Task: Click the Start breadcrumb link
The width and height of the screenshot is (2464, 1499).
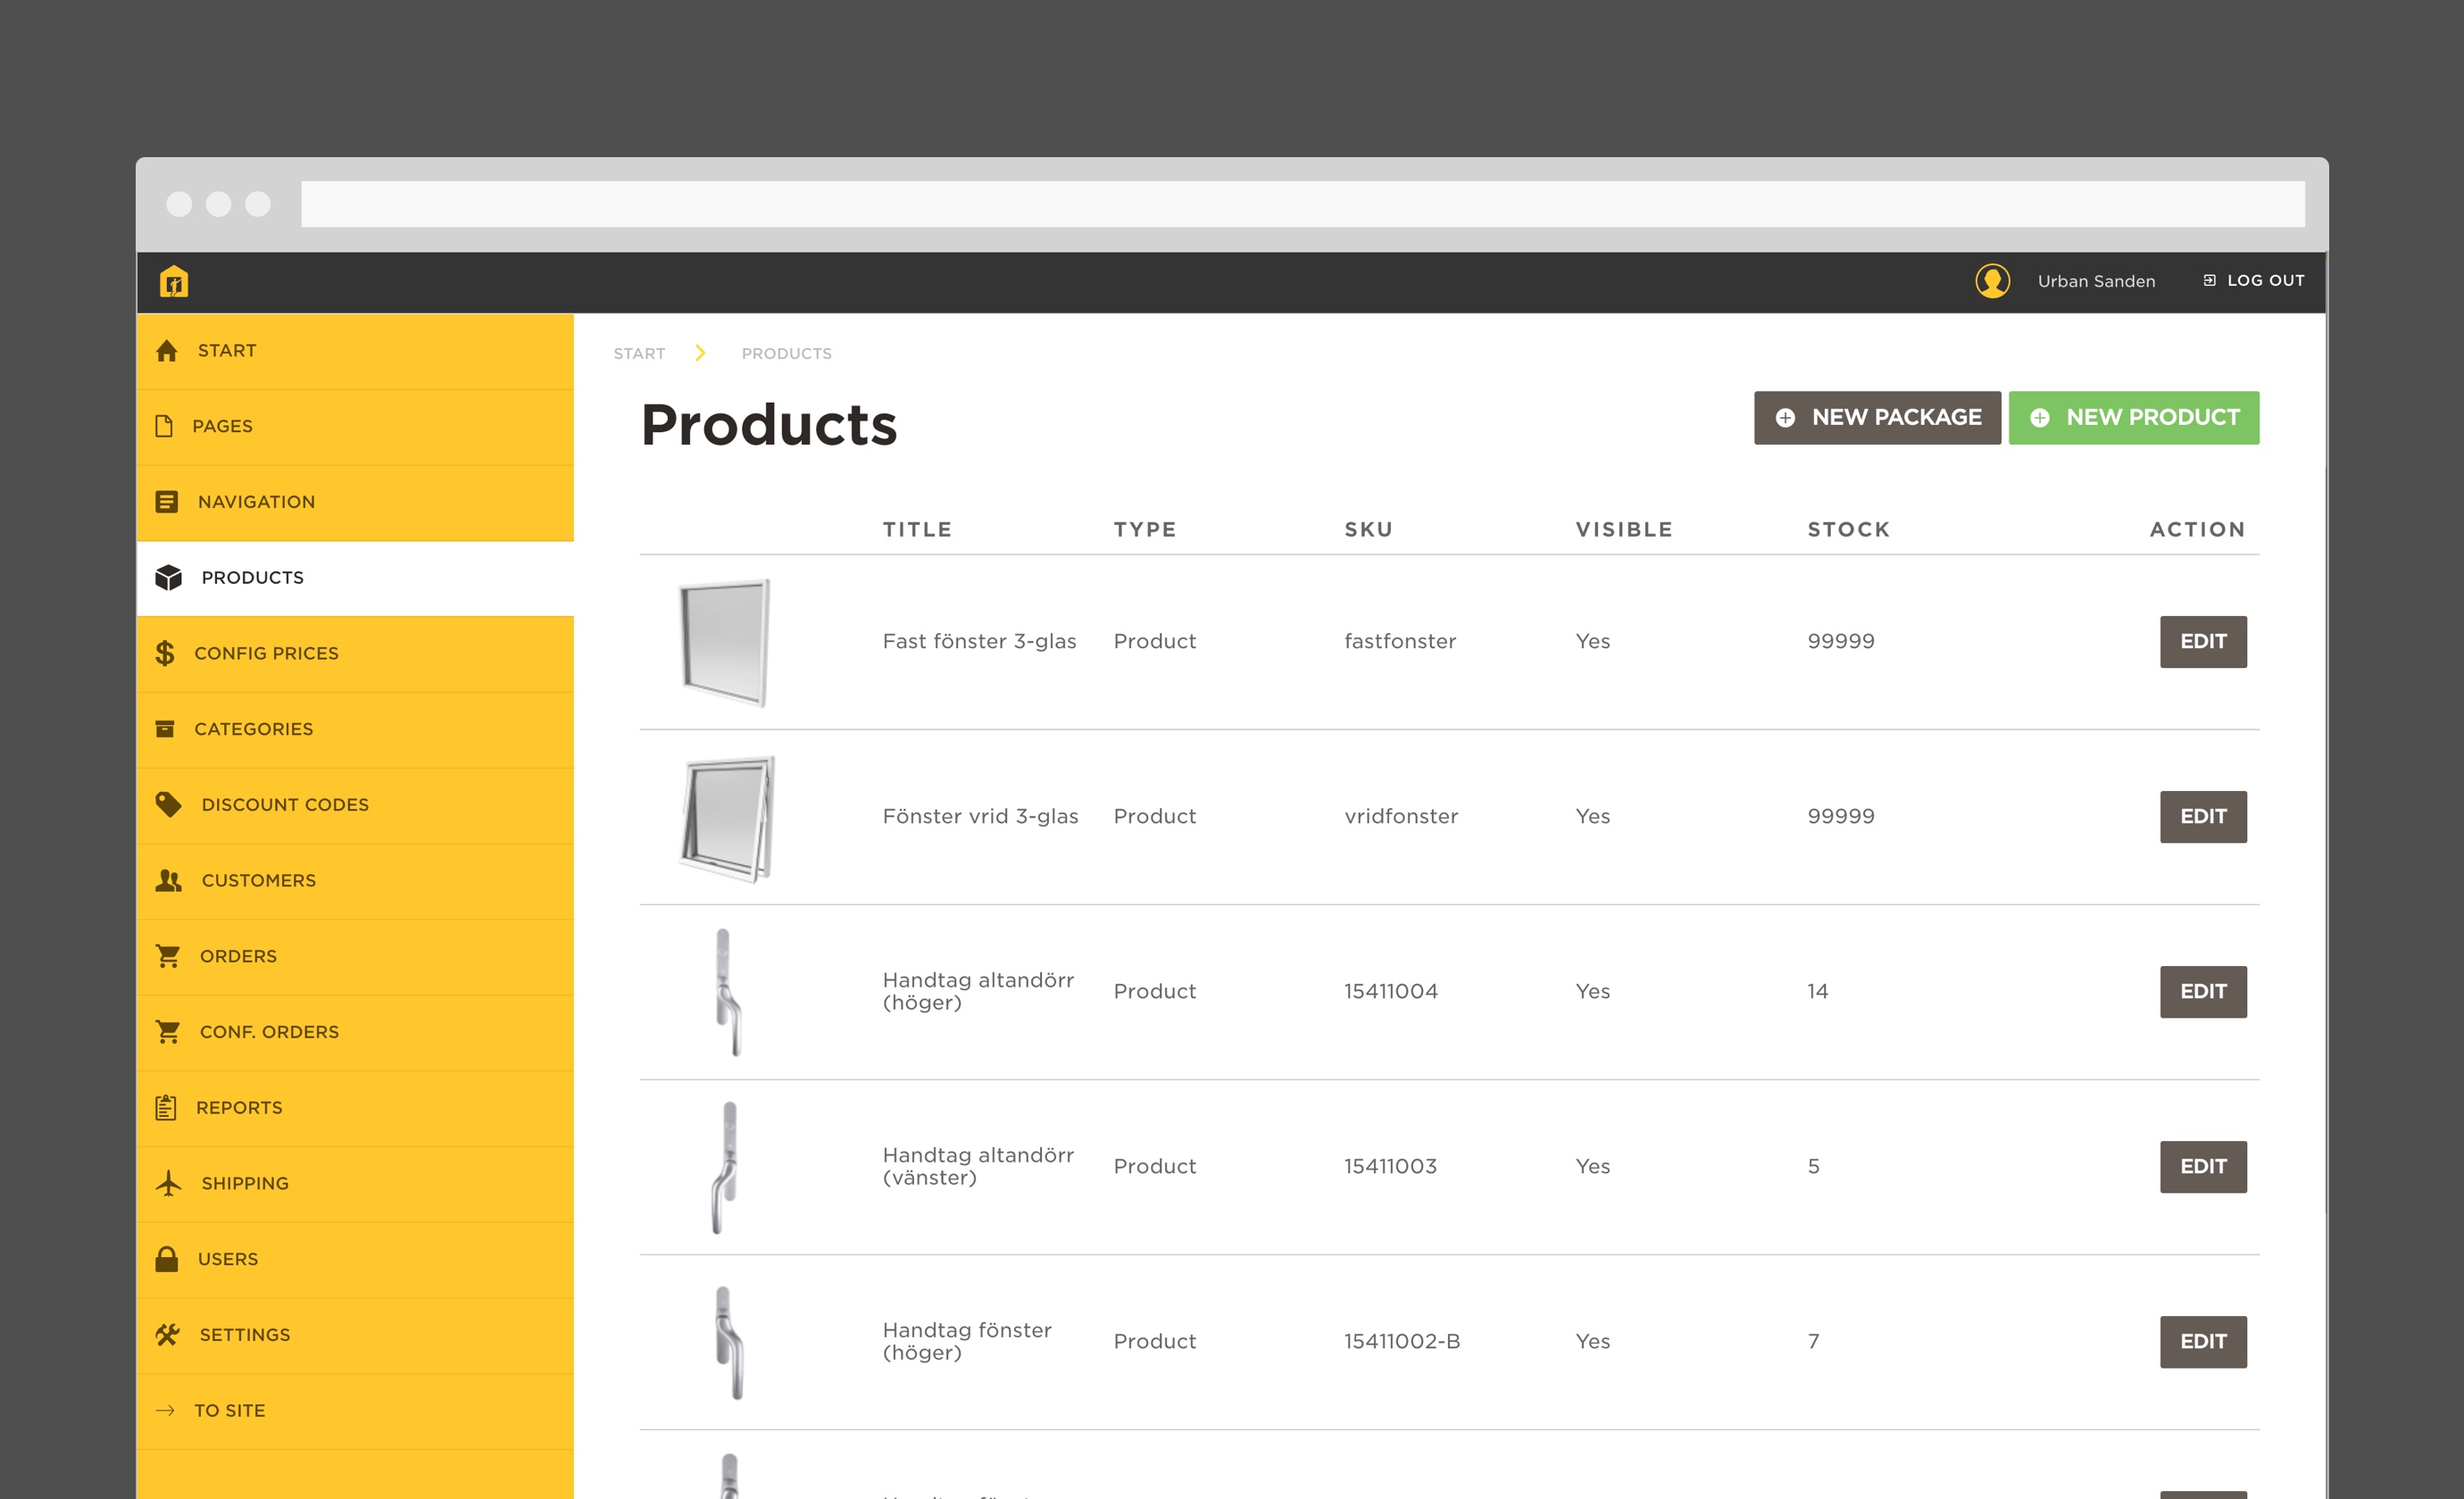Action: click(639, 354)
